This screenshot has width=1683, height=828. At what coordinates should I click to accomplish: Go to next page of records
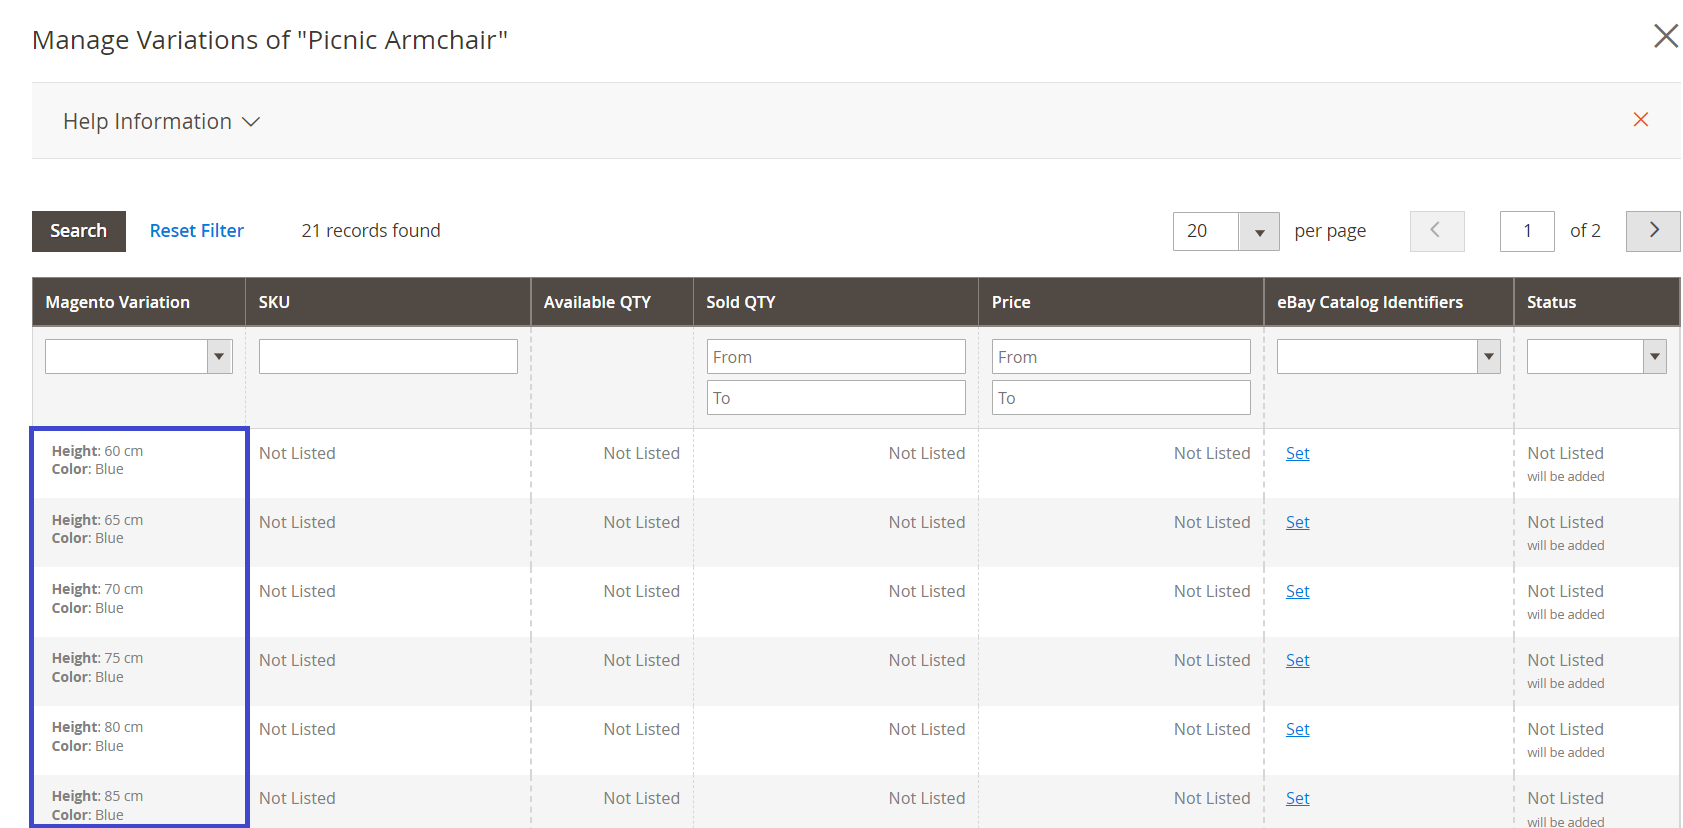pos(1652,231)
